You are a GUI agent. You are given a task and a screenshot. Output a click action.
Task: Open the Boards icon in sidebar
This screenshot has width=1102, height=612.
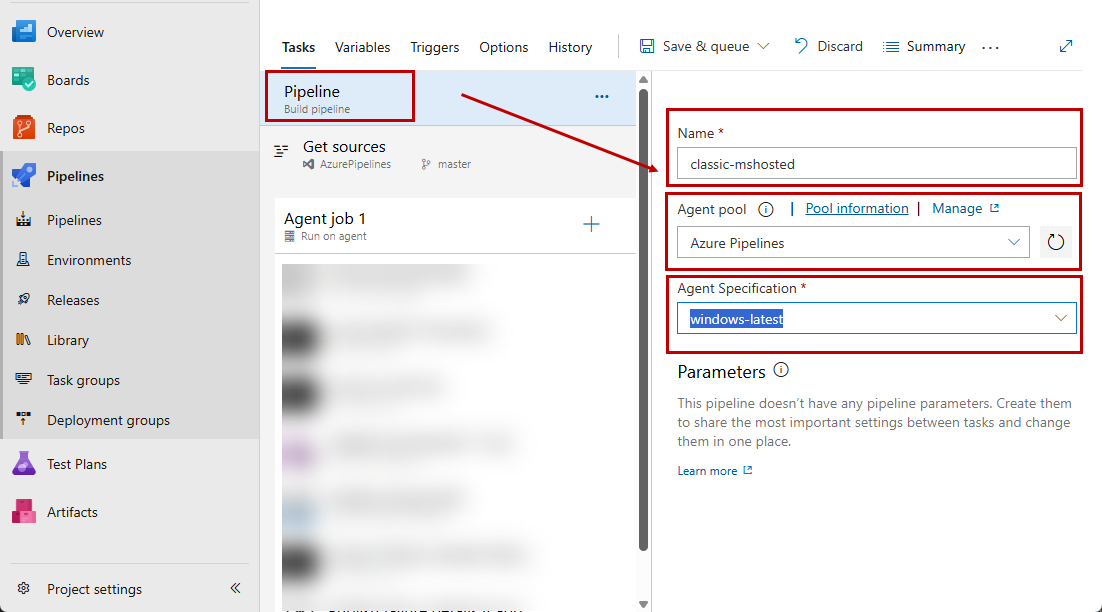pyautogui.click(x=24, y=79)
